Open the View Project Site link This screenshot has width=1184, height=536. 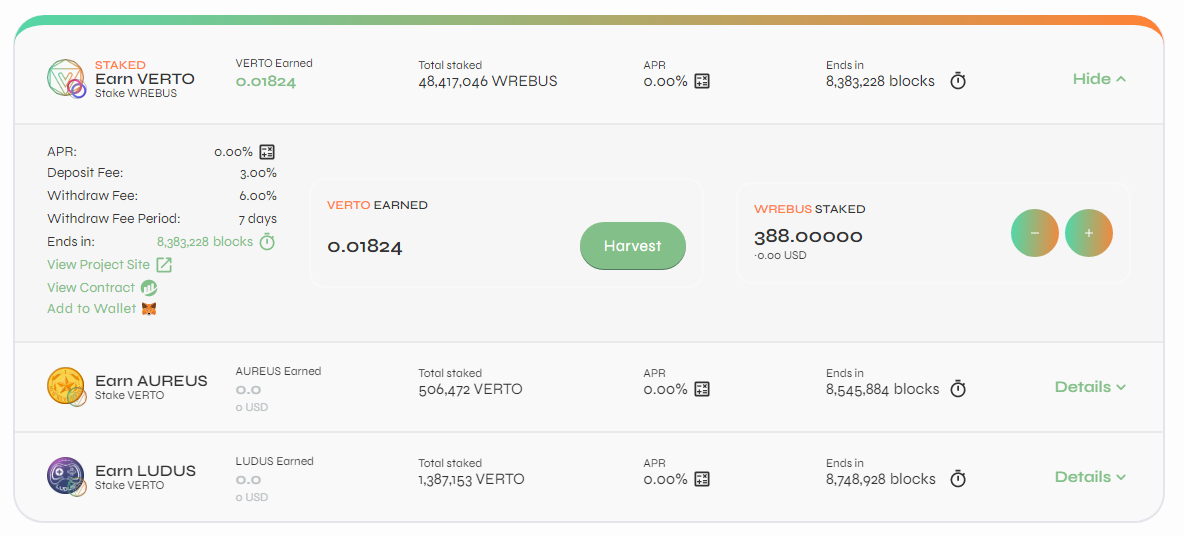(x=109, y=265)
